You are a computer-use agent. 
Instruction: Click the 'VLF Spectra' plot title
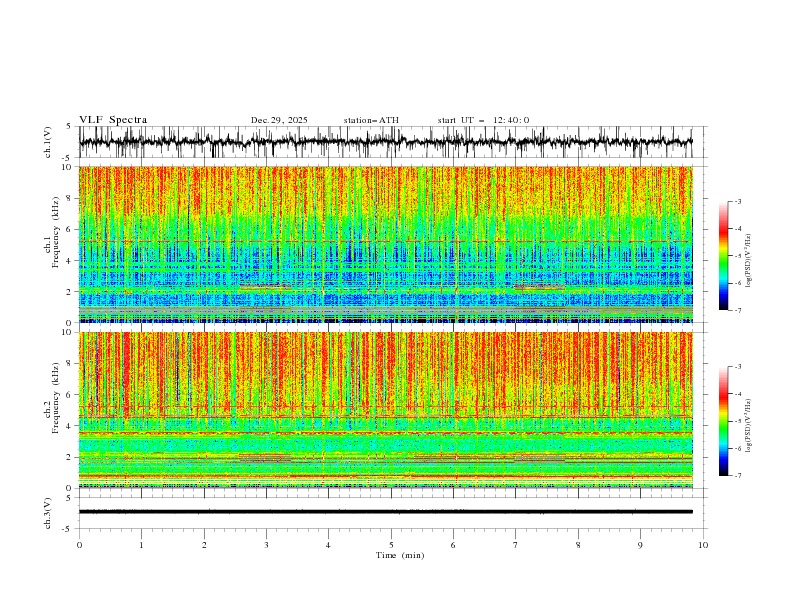click(113, 120)
